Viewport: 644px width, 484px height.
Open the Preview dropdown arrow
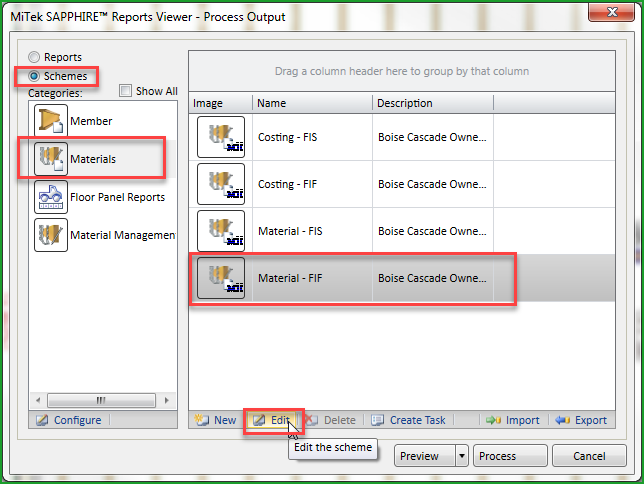click(x=462, y=456)
